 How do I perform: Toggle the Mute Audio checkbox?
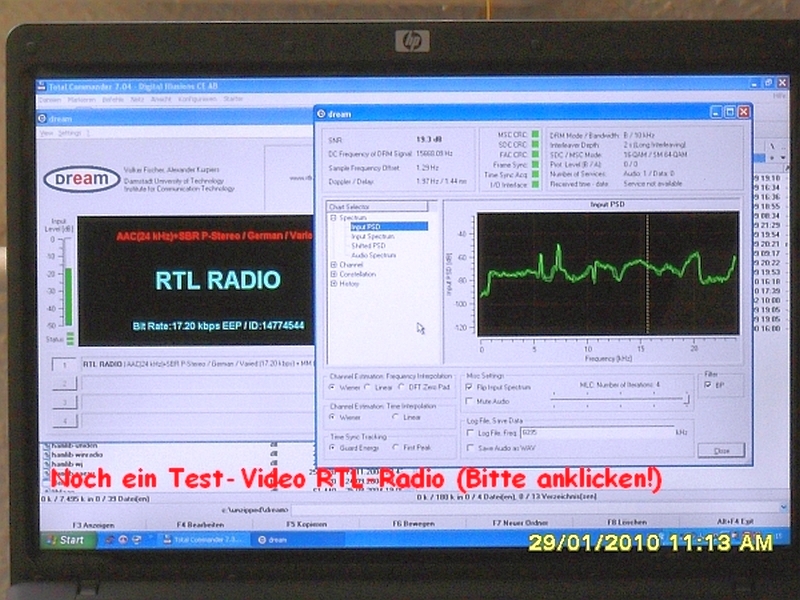tap(469, 402)
